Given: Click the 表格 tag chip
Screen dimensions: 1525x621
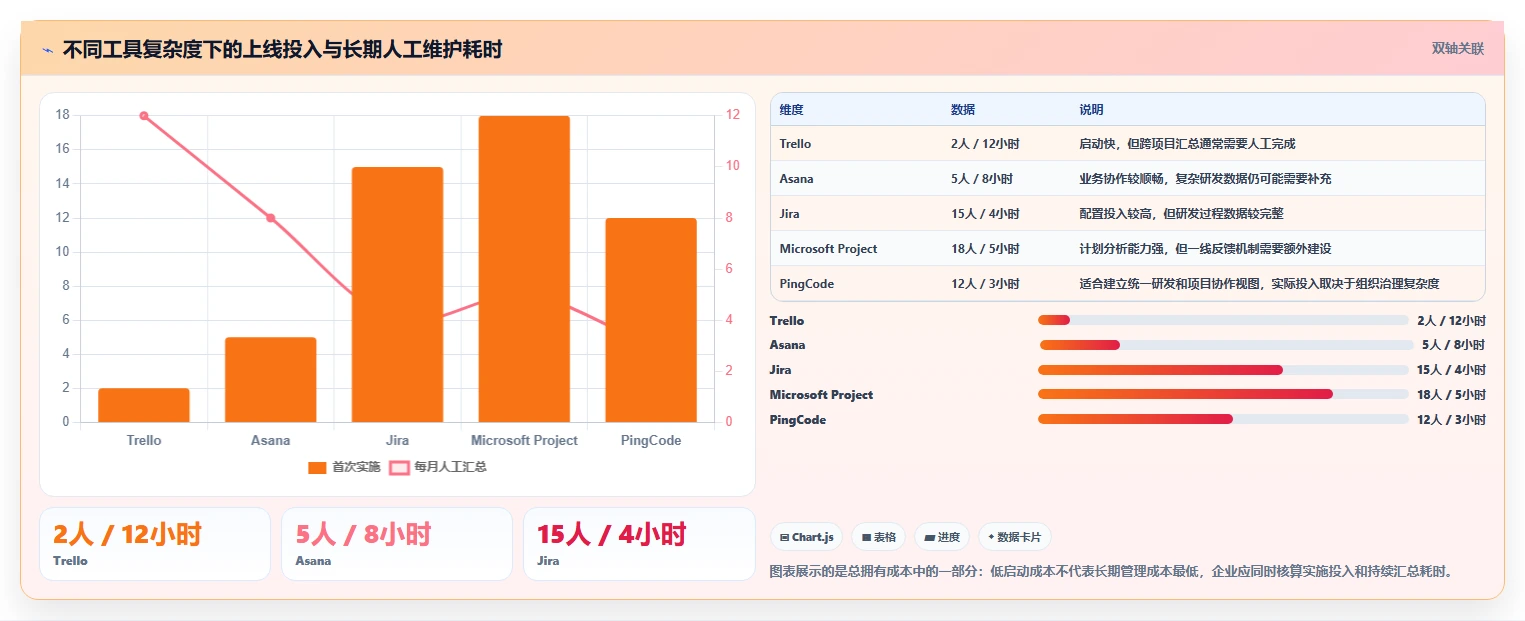Looking at the screenshot, I should 878,537.
